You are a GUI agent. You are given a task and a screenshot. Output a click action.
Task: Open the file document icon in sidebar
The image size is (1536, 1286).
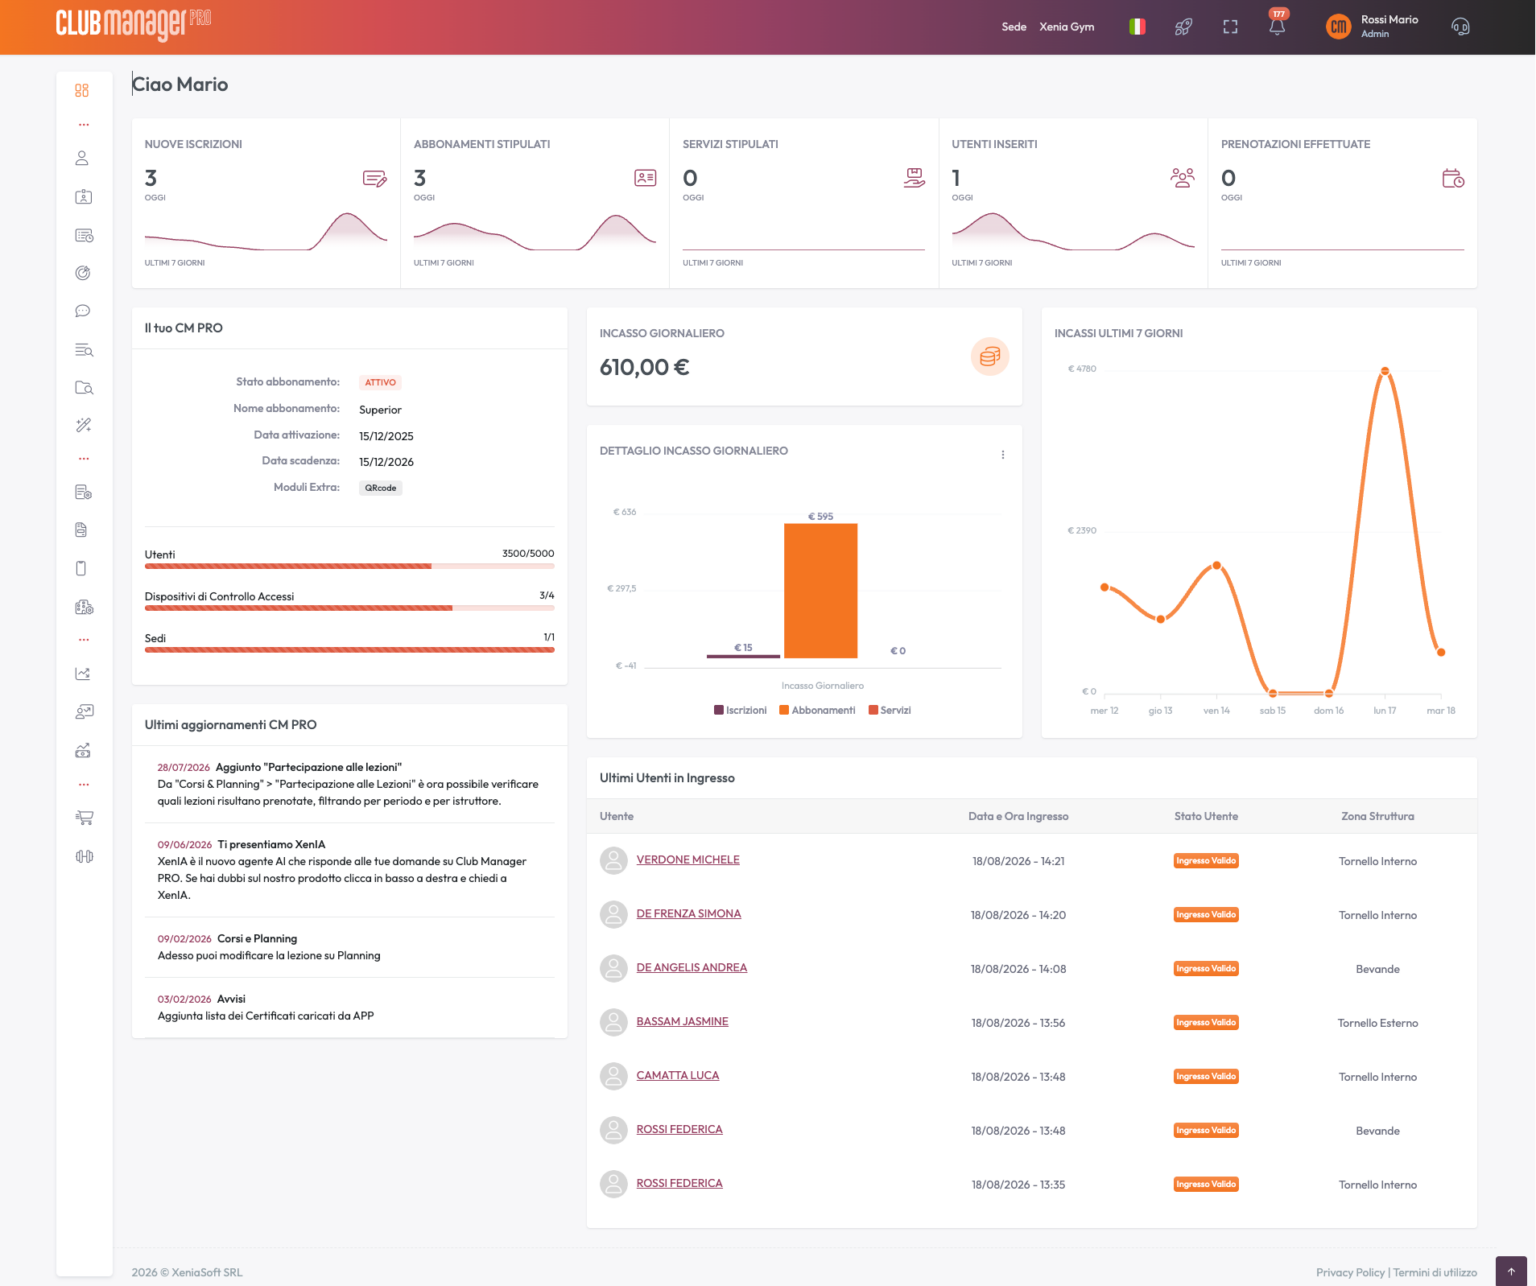click(81, 530)
